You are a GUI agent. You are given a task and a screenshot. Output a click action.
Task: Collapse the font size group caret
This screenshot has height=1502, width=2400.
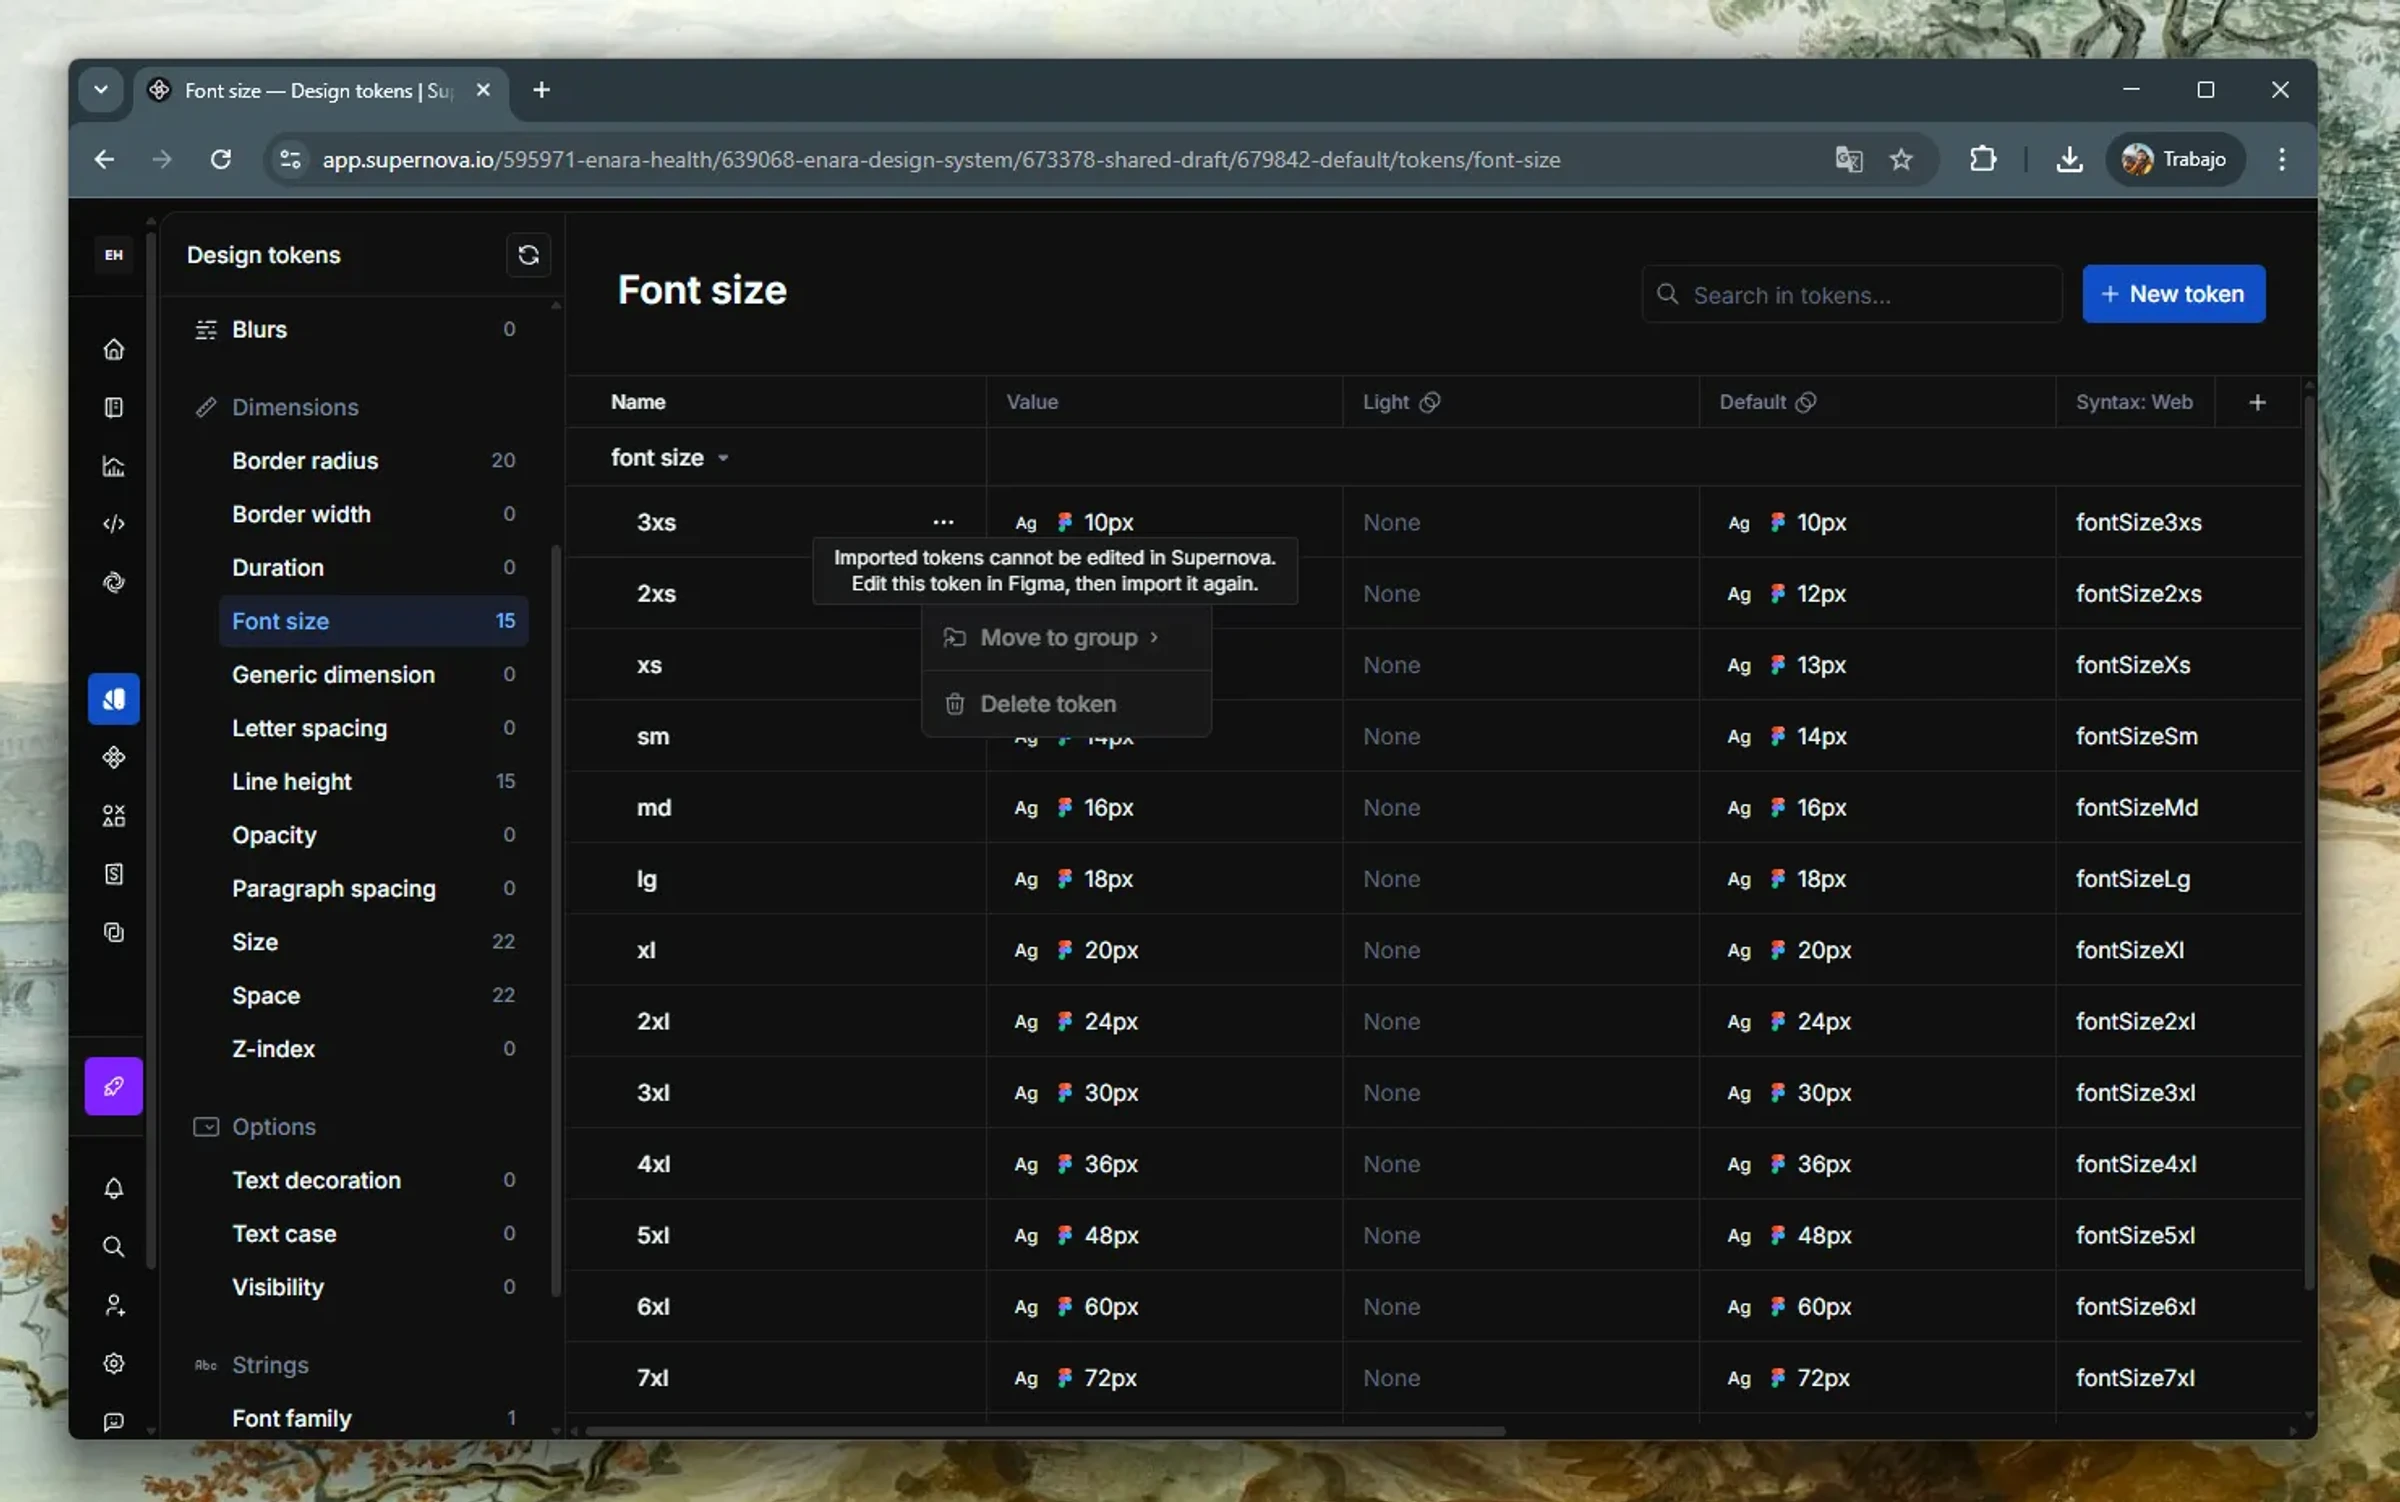723,458
